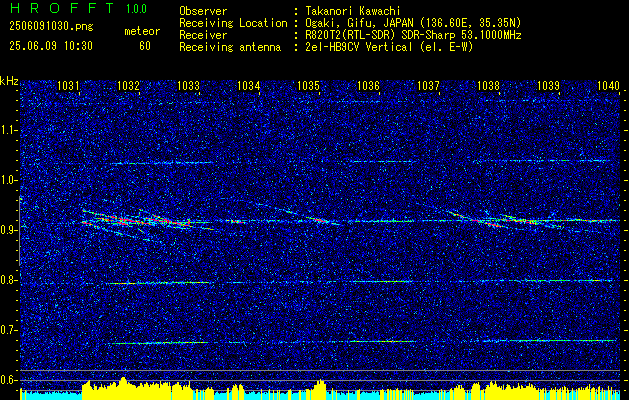
Task: Click the 1.1 frequency axis label
Action: click(9, 130)
